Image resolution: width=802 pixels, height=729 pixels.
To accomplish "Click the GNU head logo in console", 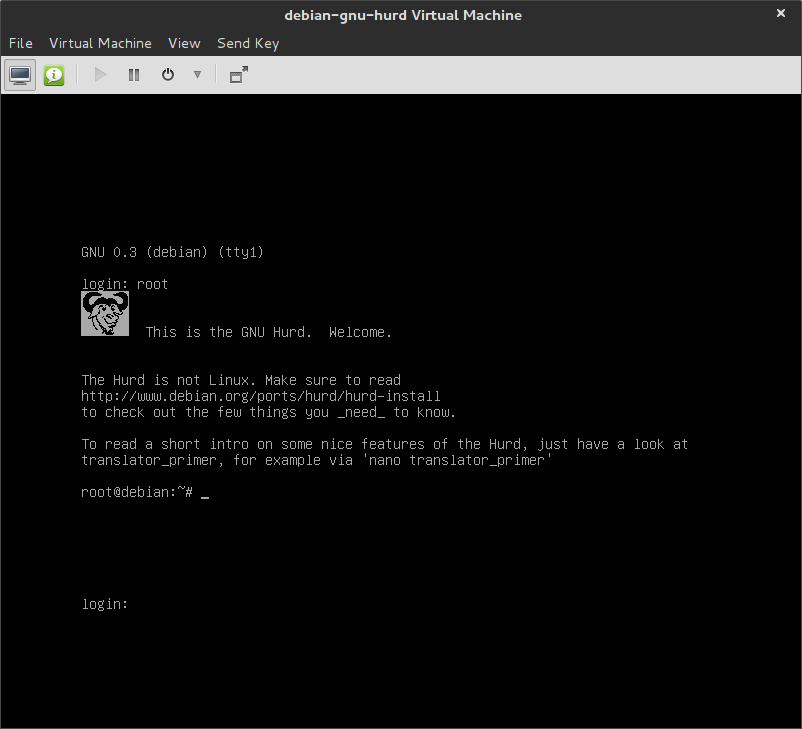I will 105,314.
